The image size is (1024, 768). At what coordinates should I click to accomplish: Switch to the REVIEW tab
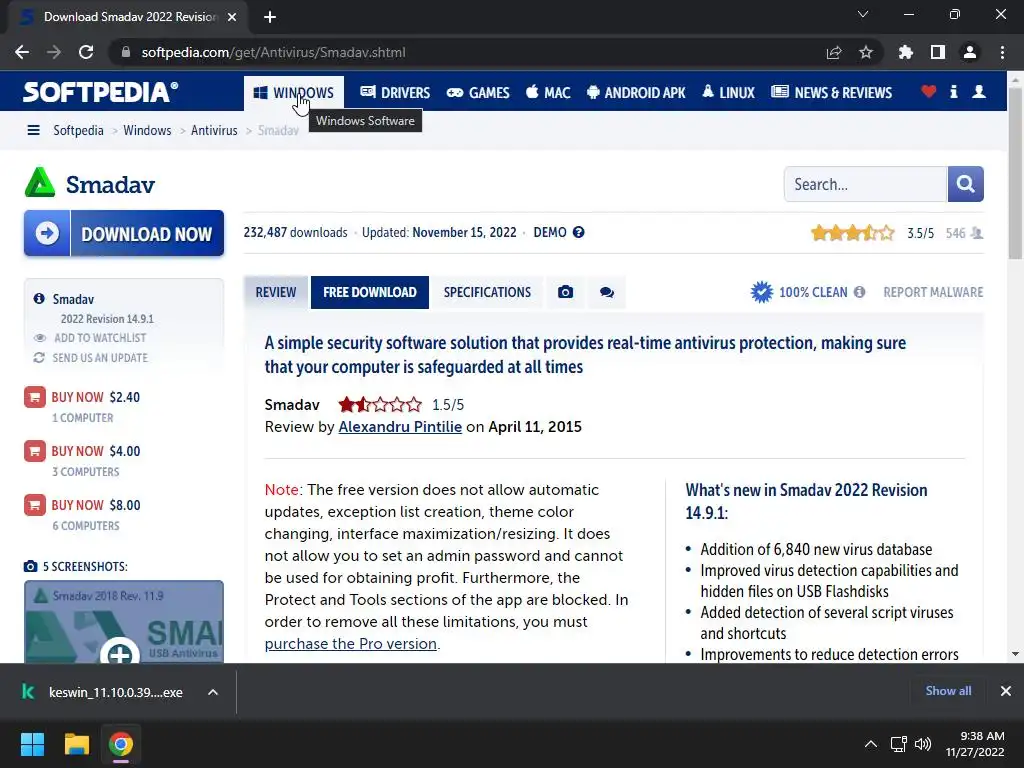pos(276,293)
